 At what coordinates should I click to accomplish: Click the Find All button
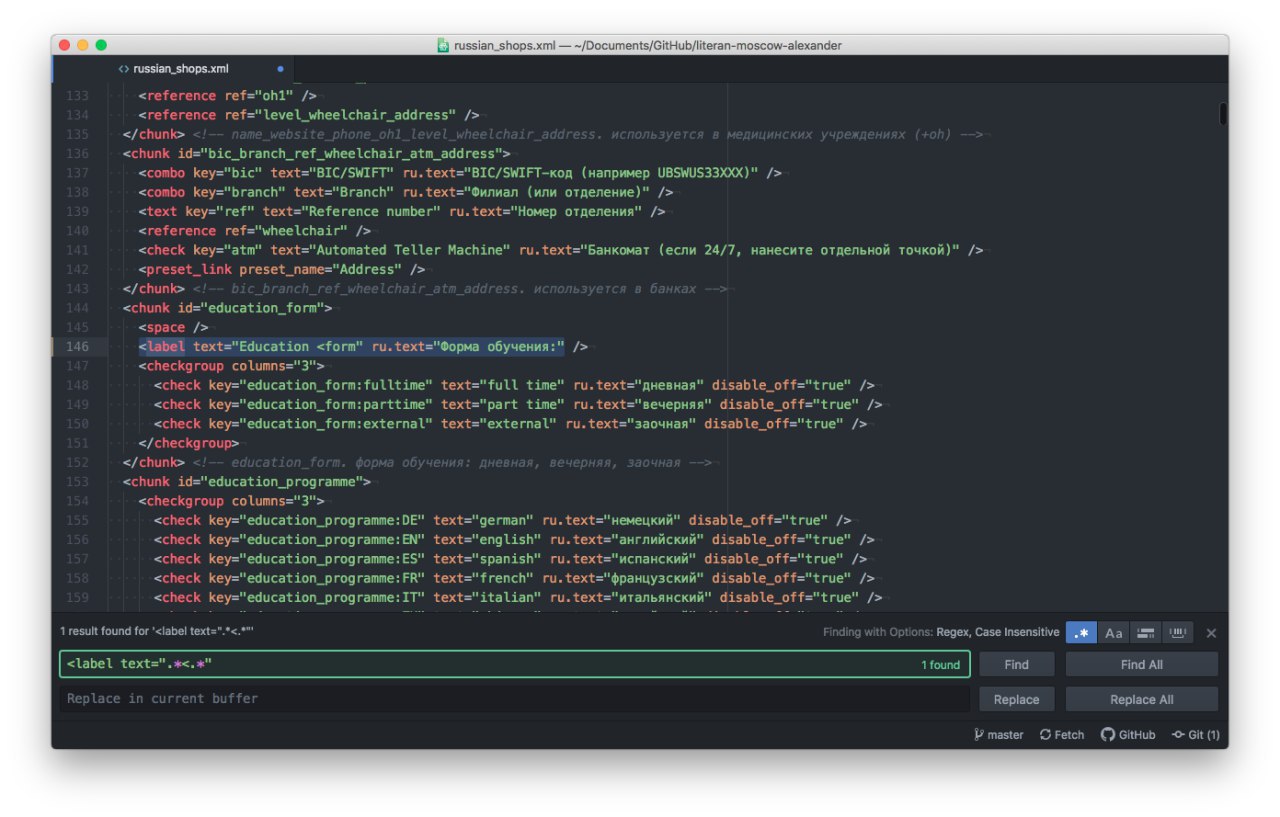[x=1141, y=664]
